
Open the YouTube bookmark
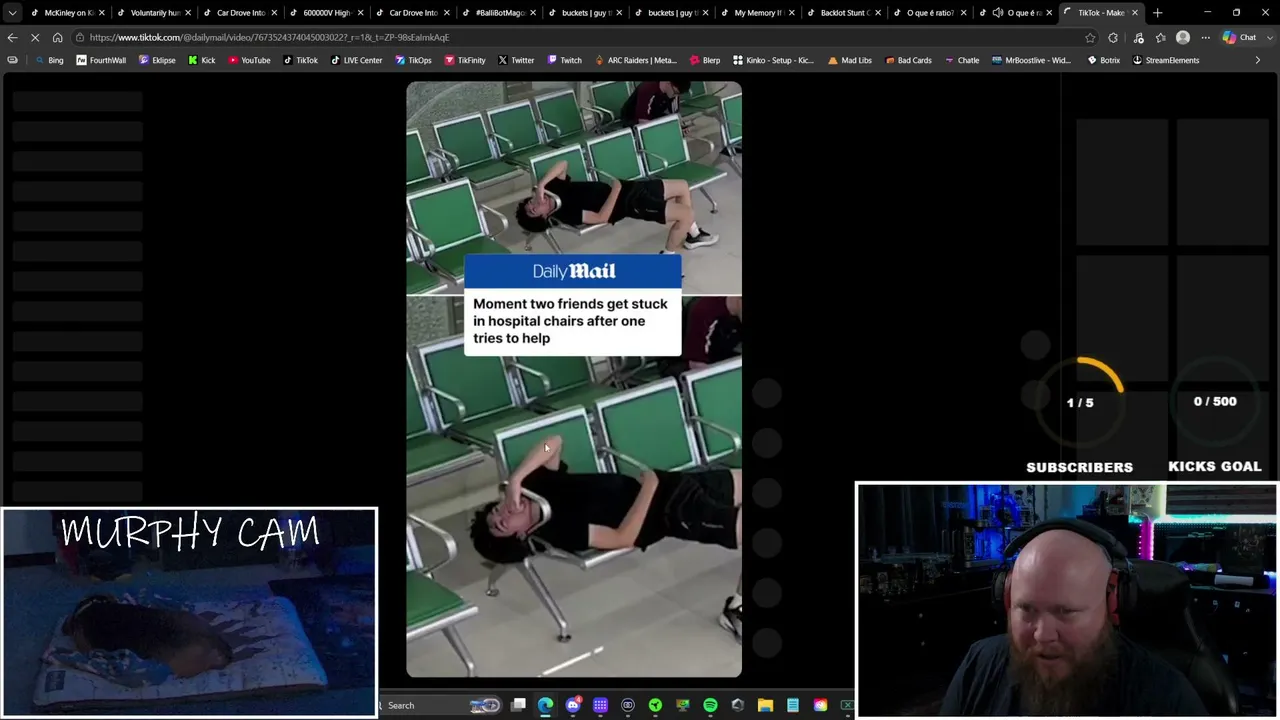[x=249, y=60]
